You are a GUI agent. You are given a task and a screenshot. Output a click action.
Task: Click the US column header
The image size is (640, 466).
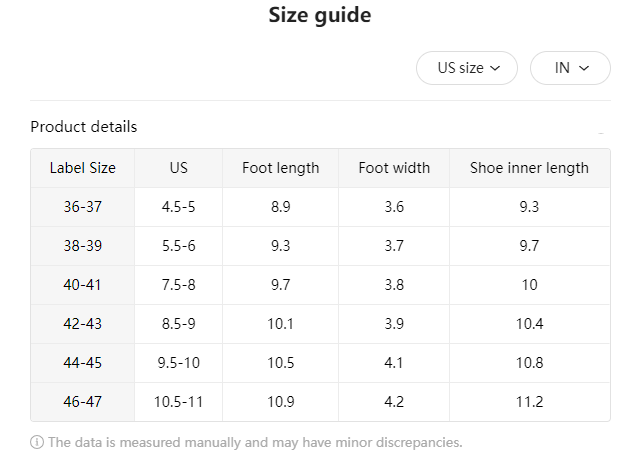click(179, 168)
